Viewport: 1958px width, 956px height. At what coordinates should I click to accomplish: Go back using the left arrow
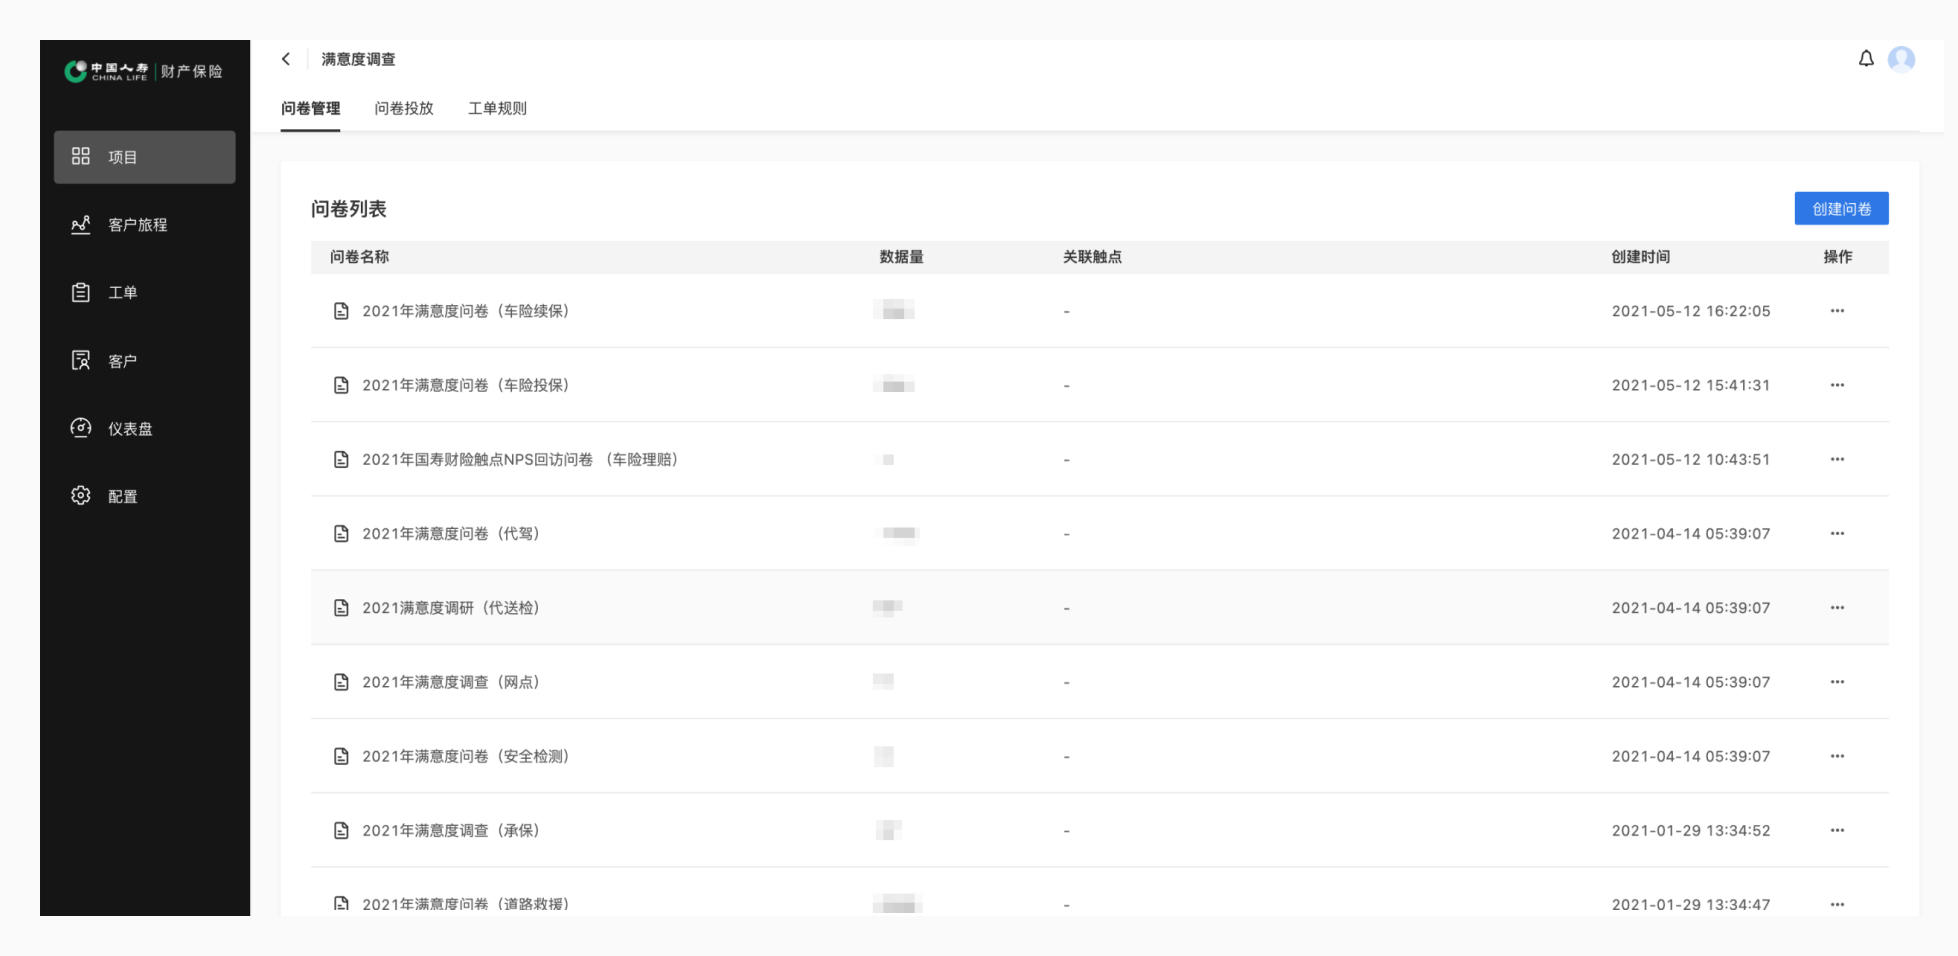click(286, 59)
